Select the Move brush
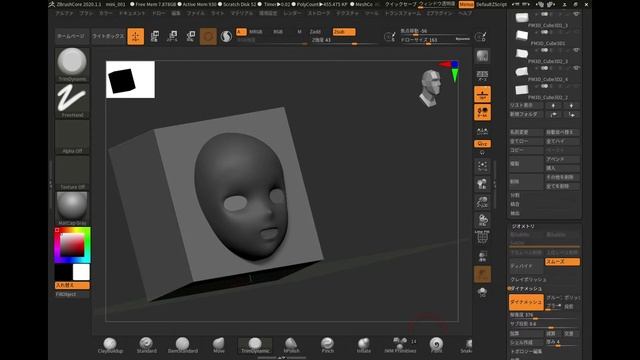640x360 pixels. pos(219,345)
